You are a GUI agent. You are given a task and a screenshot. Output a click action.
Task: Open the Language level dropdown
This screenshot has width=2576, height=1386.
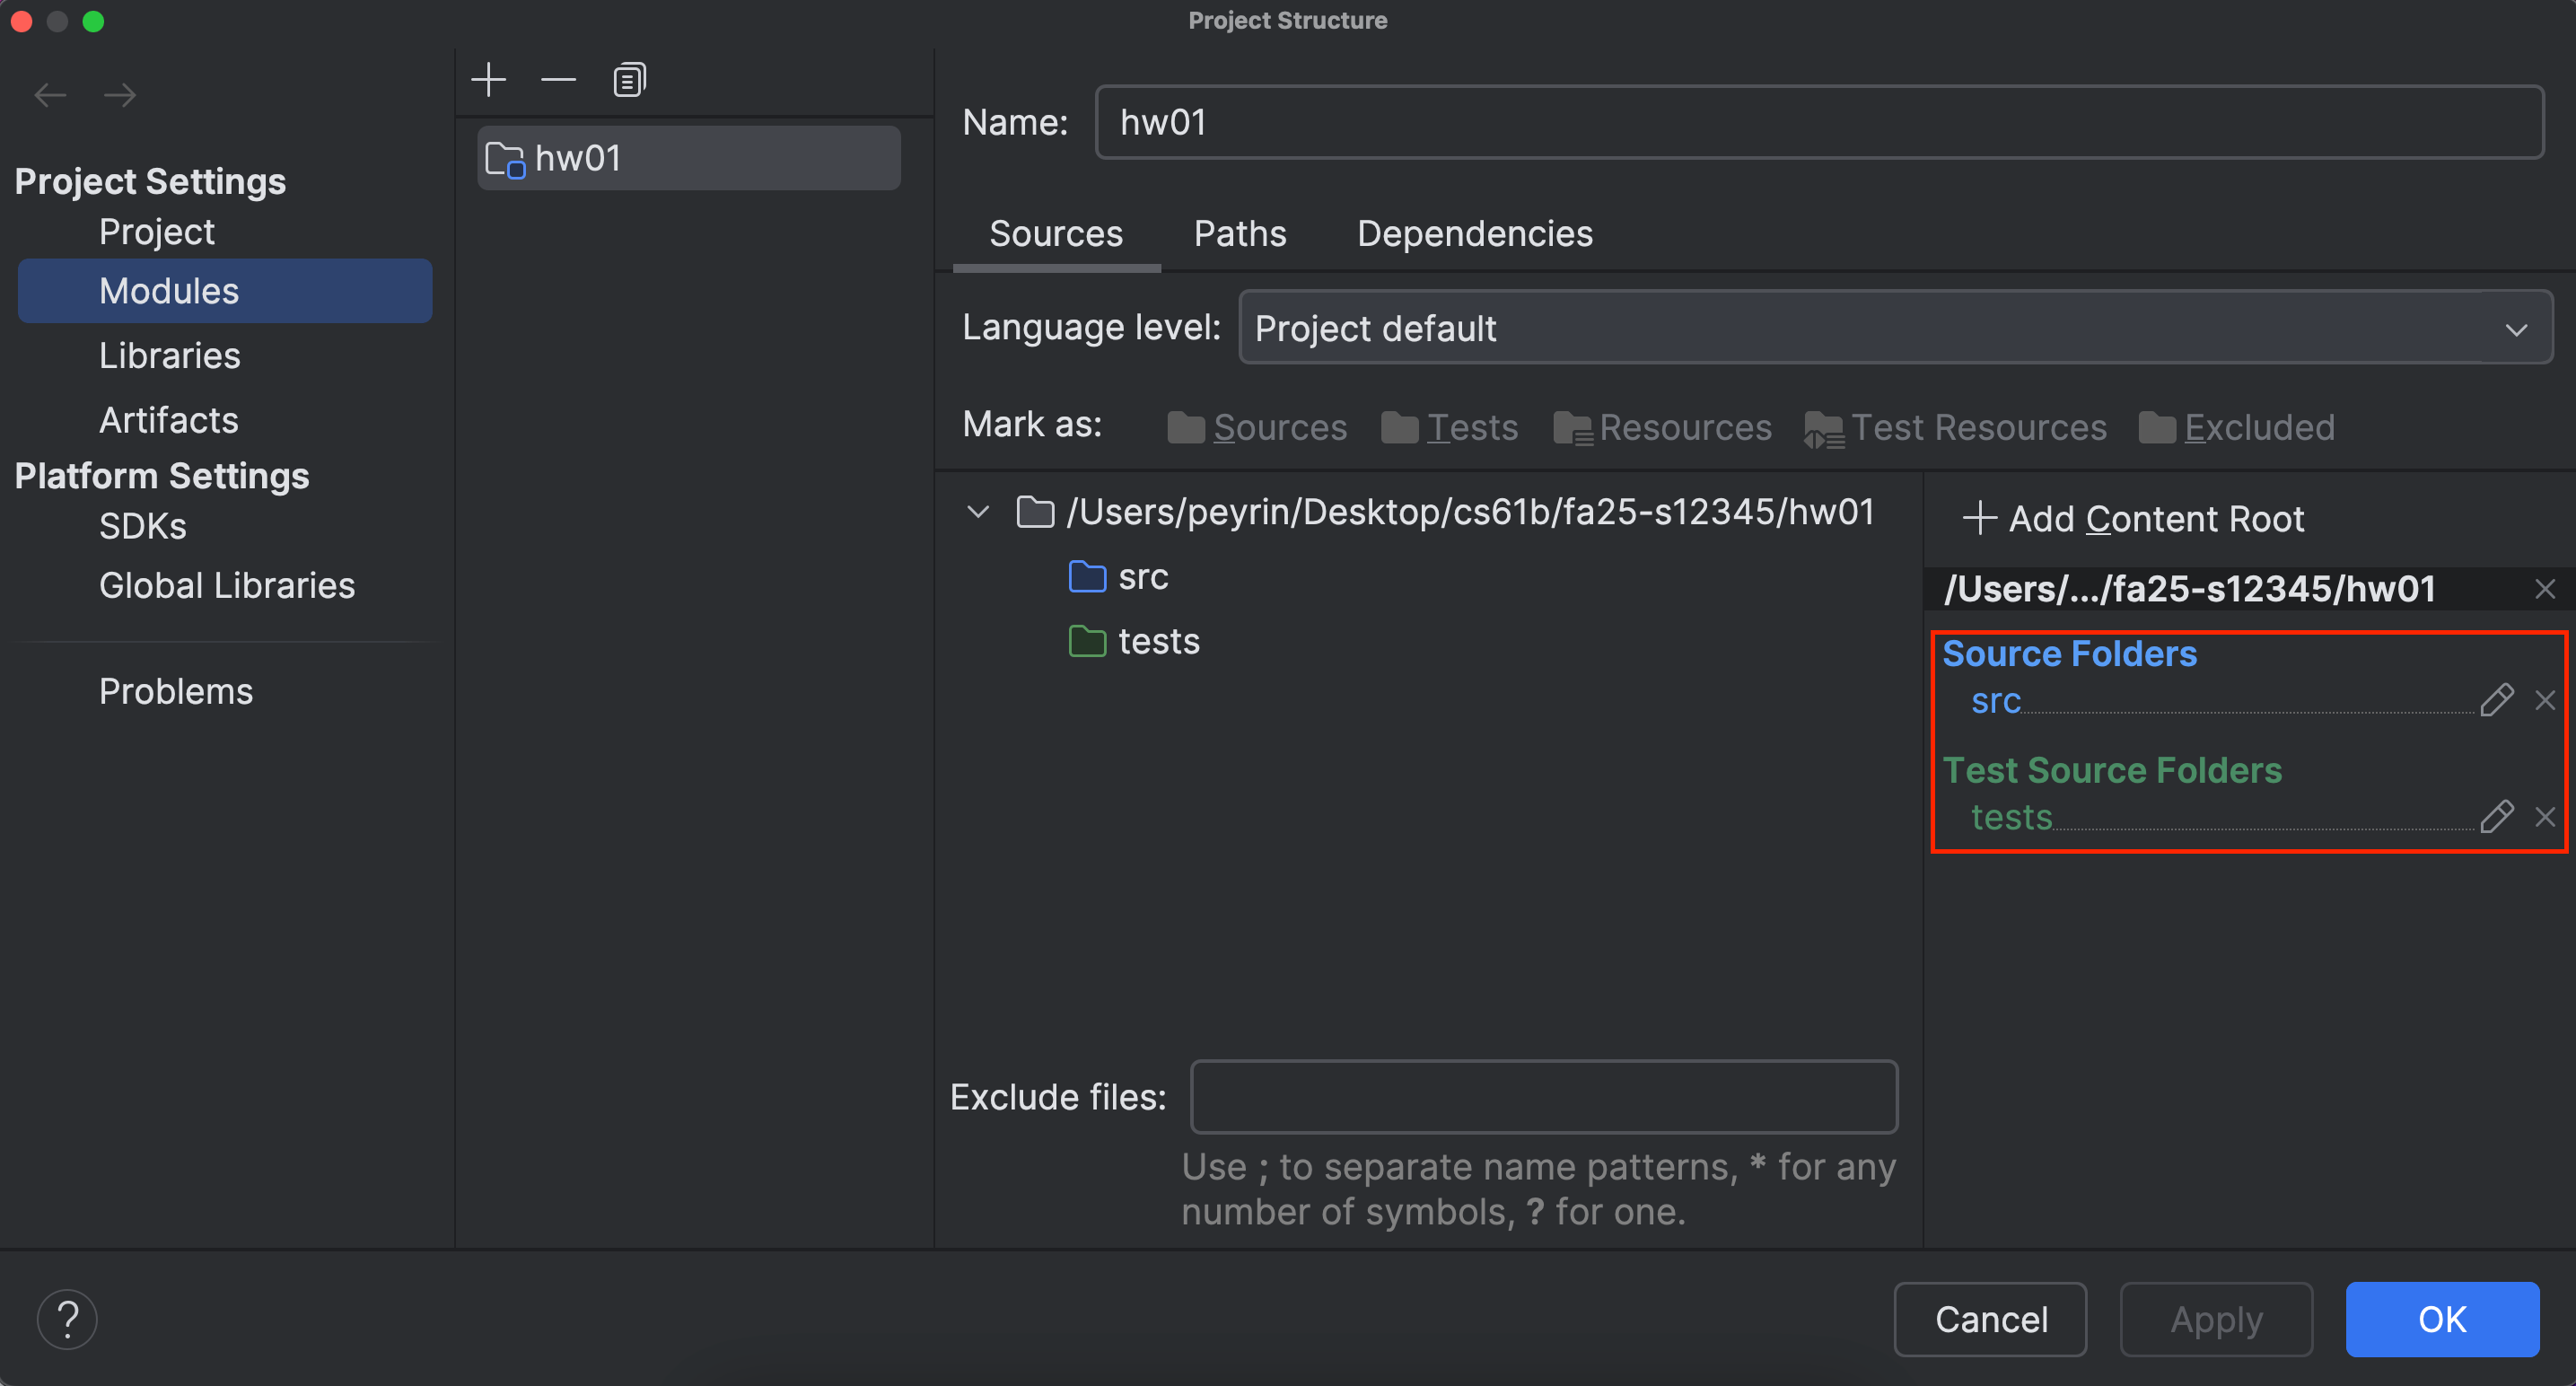pos(2518,328)
